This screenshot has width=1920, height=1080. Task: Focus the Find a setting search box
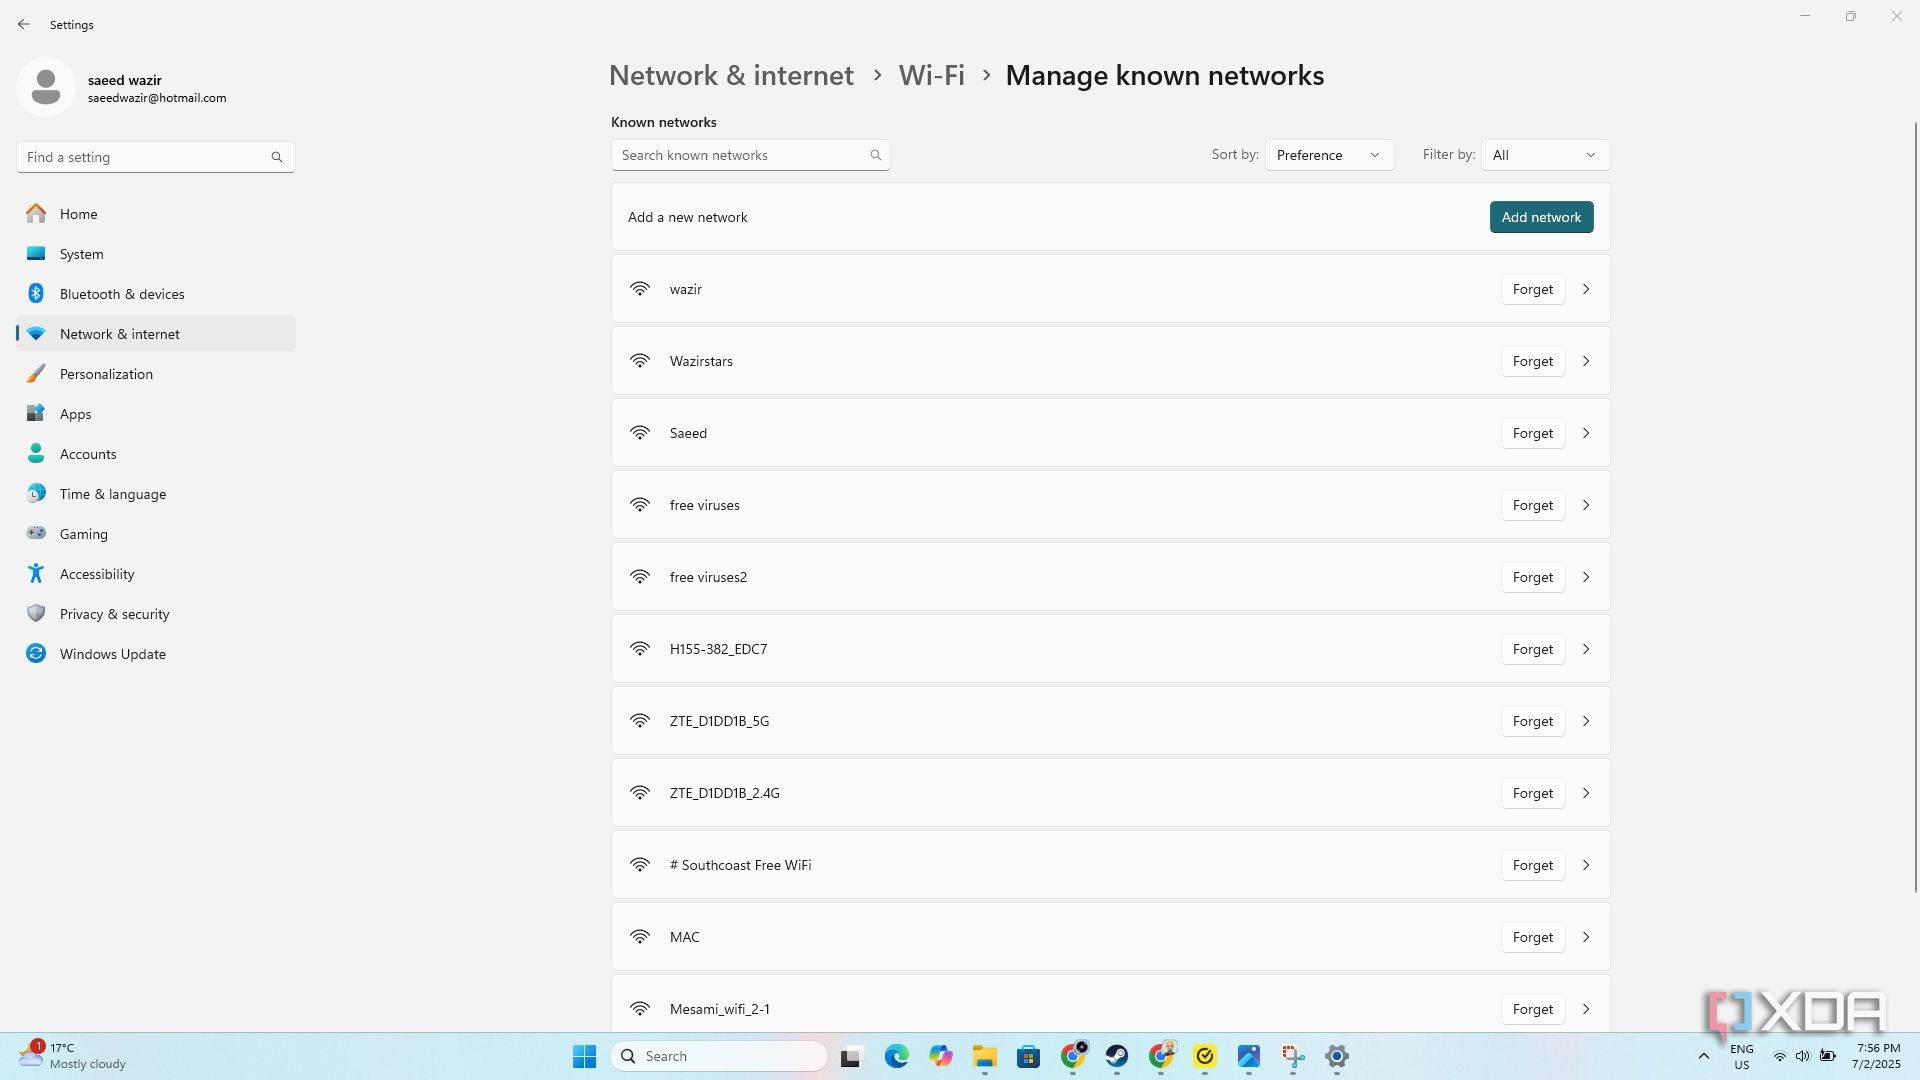click(x=155, y=157)
